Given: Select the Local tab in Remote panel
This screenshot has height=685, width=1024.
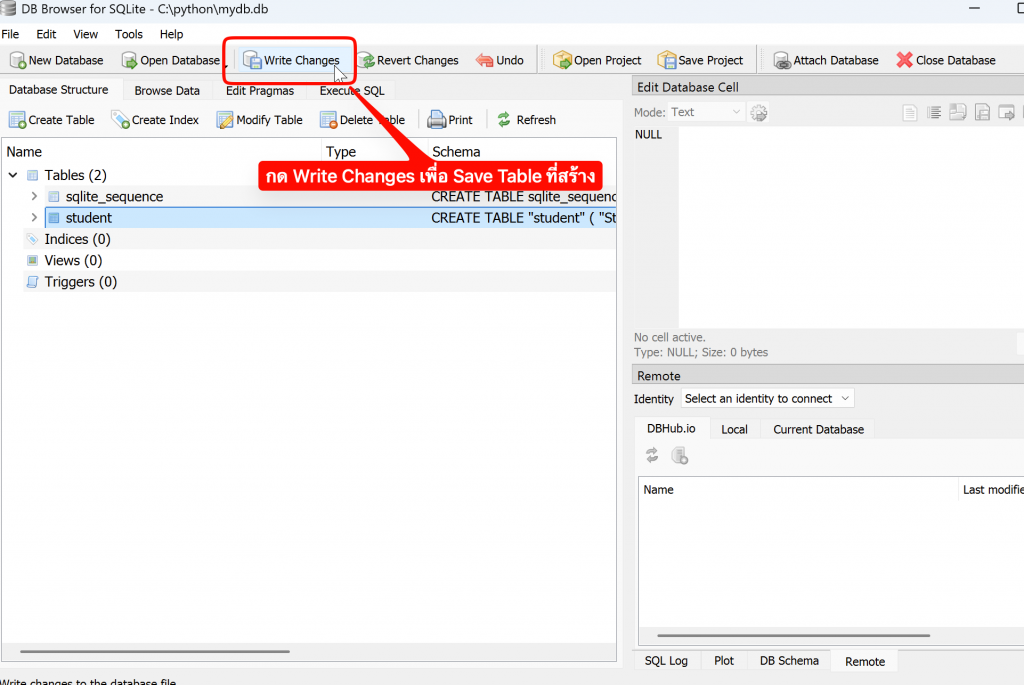Looking at the screenshot, I should click(734, 429).
